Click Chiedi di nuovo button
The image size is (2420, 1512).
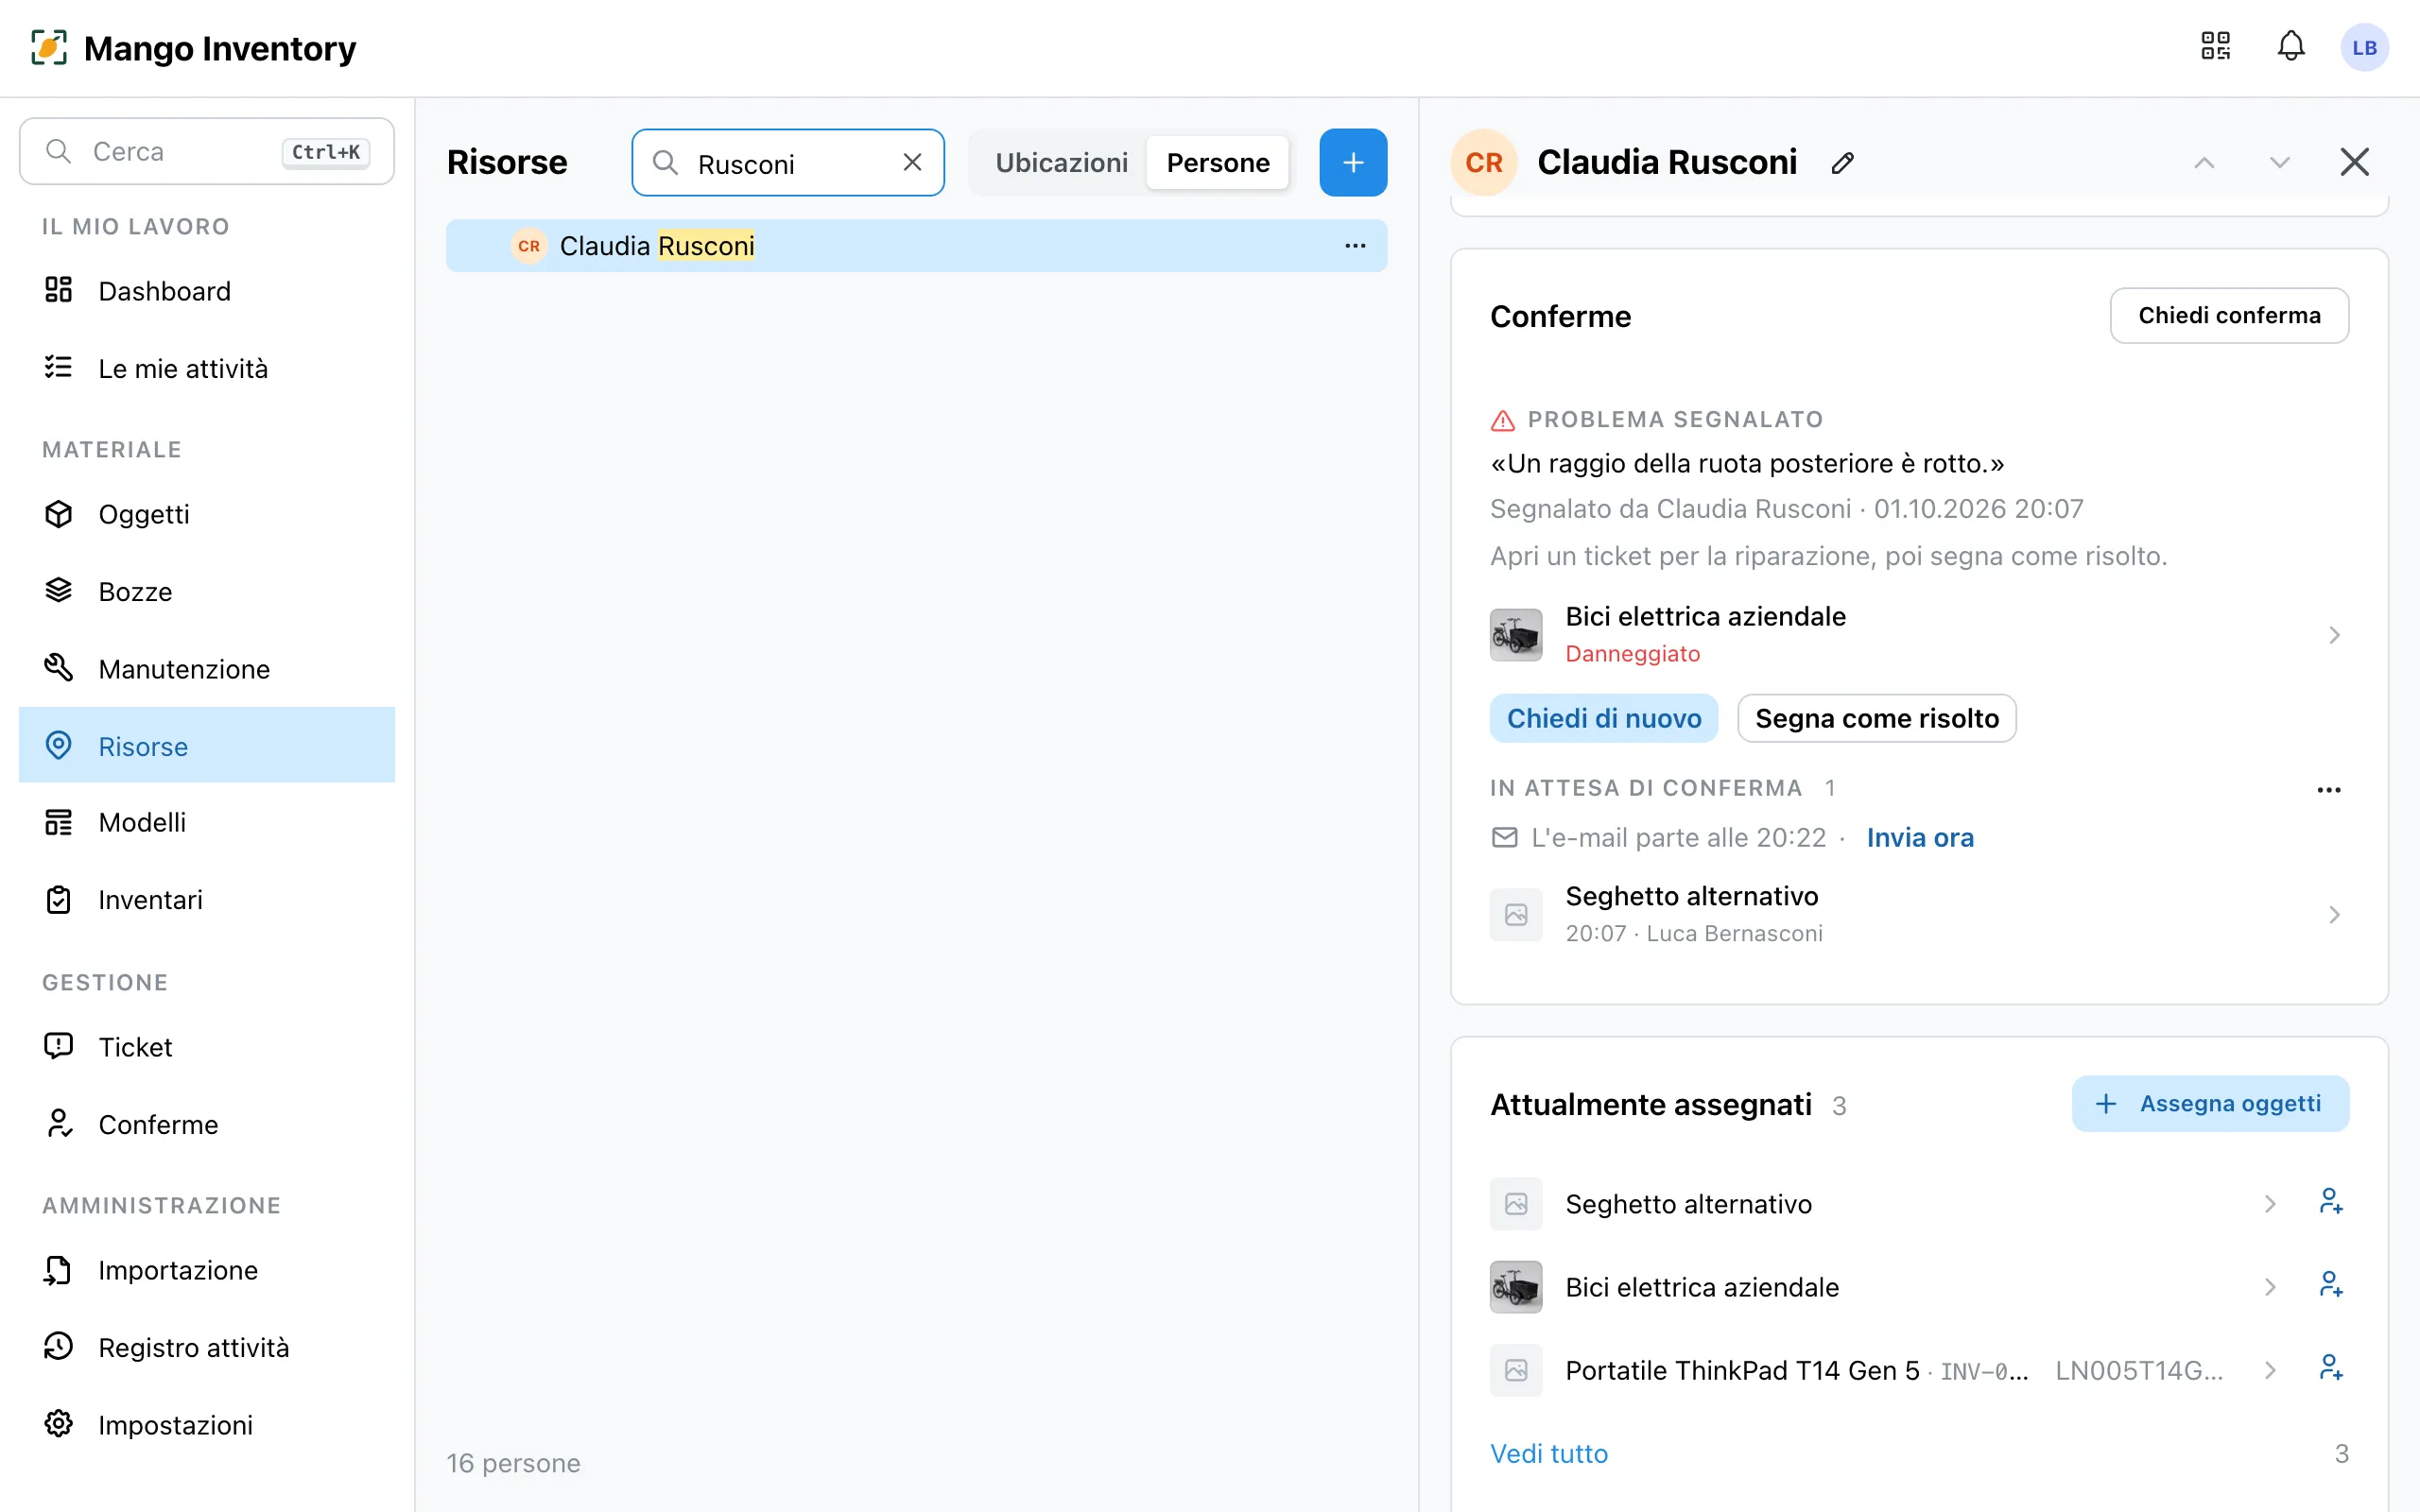point(1604,718)
